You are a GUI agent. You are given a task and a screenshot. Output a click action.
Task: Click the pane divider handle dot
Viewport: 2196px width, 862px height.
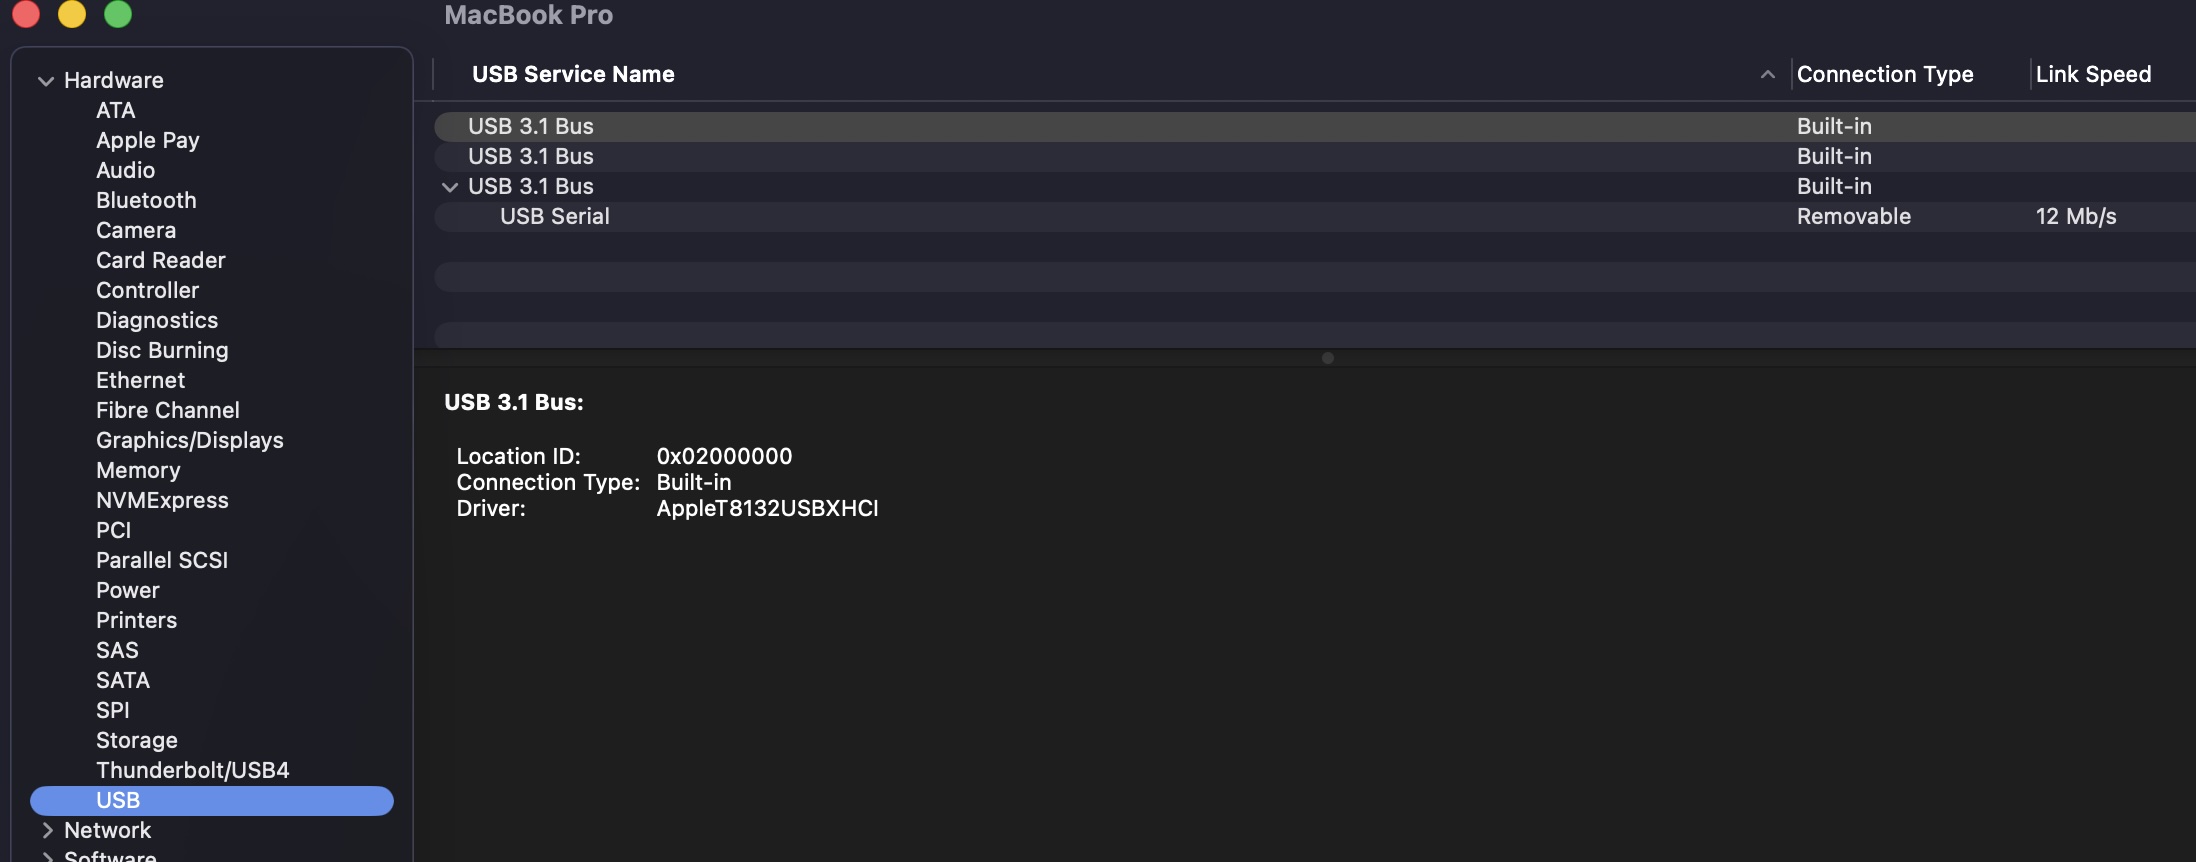pyautogui.click(x=1327, y=358)
